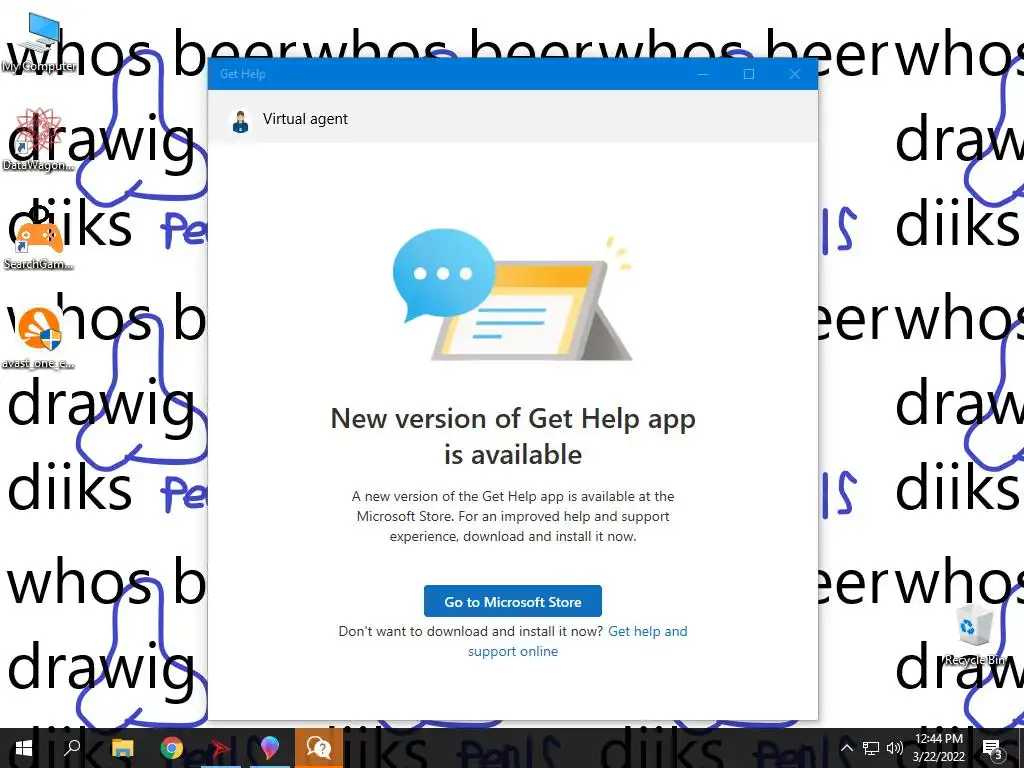Image resolution: width=1024 pixels, height=768 pixels.
Task: Open the clock showing 12:44 PM
Action: click(938, 748)
